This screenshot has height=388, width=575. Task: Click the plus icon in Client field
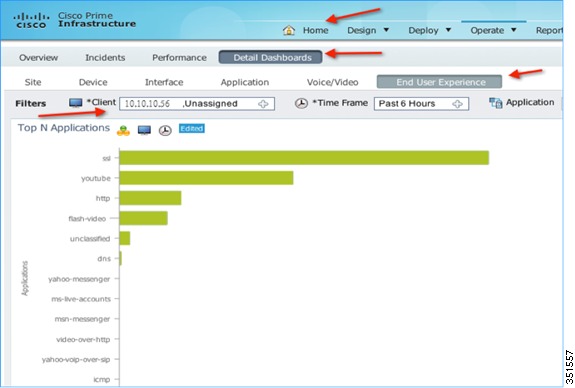(263, 104)
